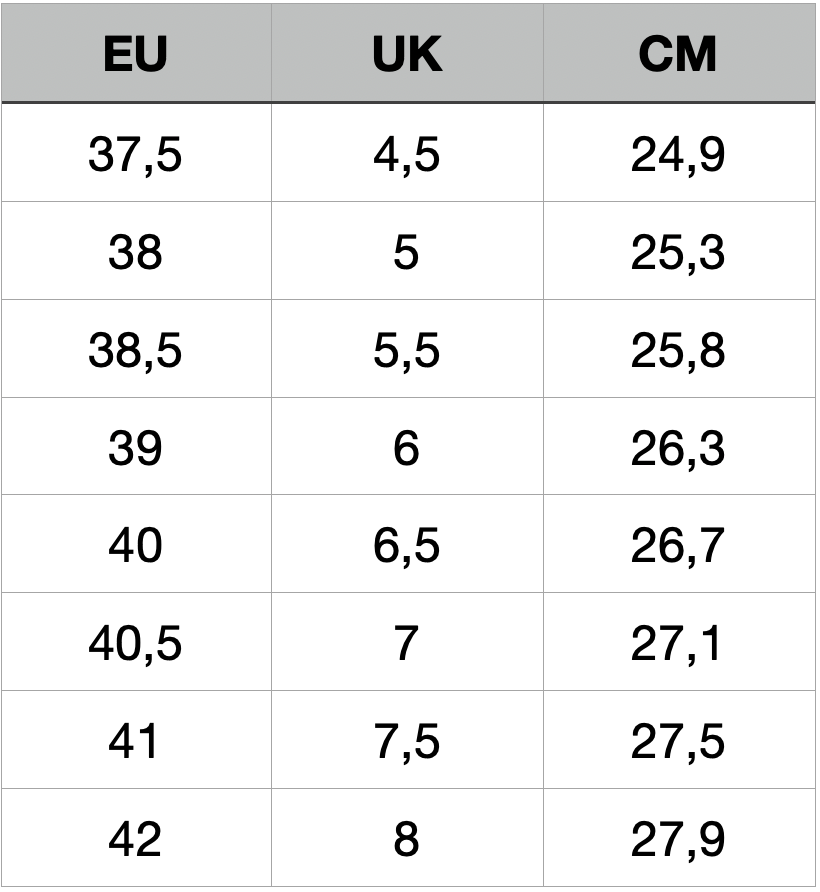820x892 pixels.
Task: Click the EU column header
Action: pos(135,54)
